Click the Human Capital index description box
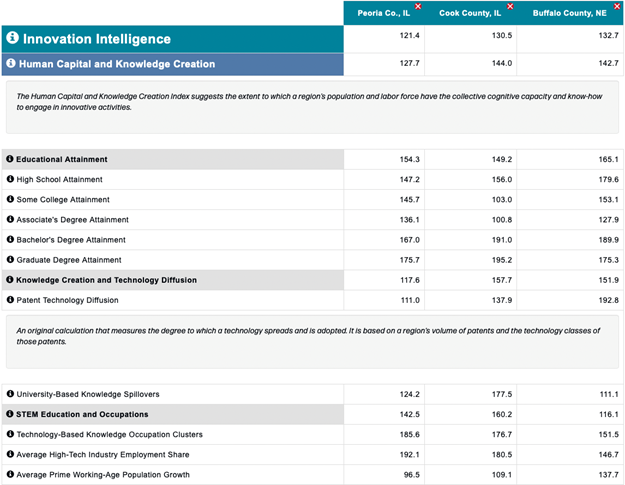The image size is (625, 485). [312, 107]
